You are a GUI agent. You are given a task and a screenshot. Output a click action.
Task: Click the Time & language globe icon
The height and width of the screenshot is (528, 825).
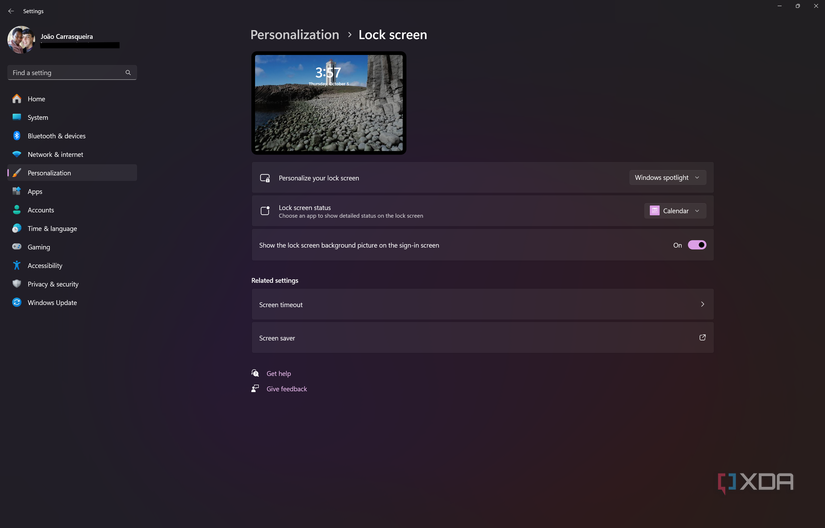click(17, 228)
